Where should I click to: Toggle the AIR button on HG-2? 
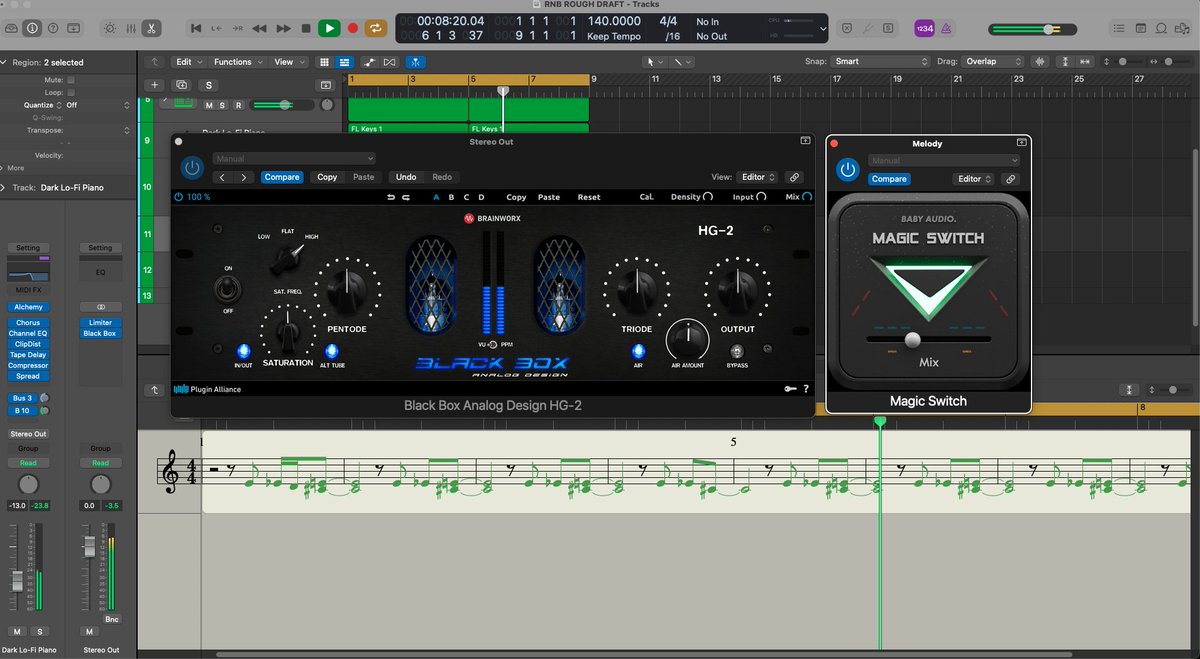(637, 350)
